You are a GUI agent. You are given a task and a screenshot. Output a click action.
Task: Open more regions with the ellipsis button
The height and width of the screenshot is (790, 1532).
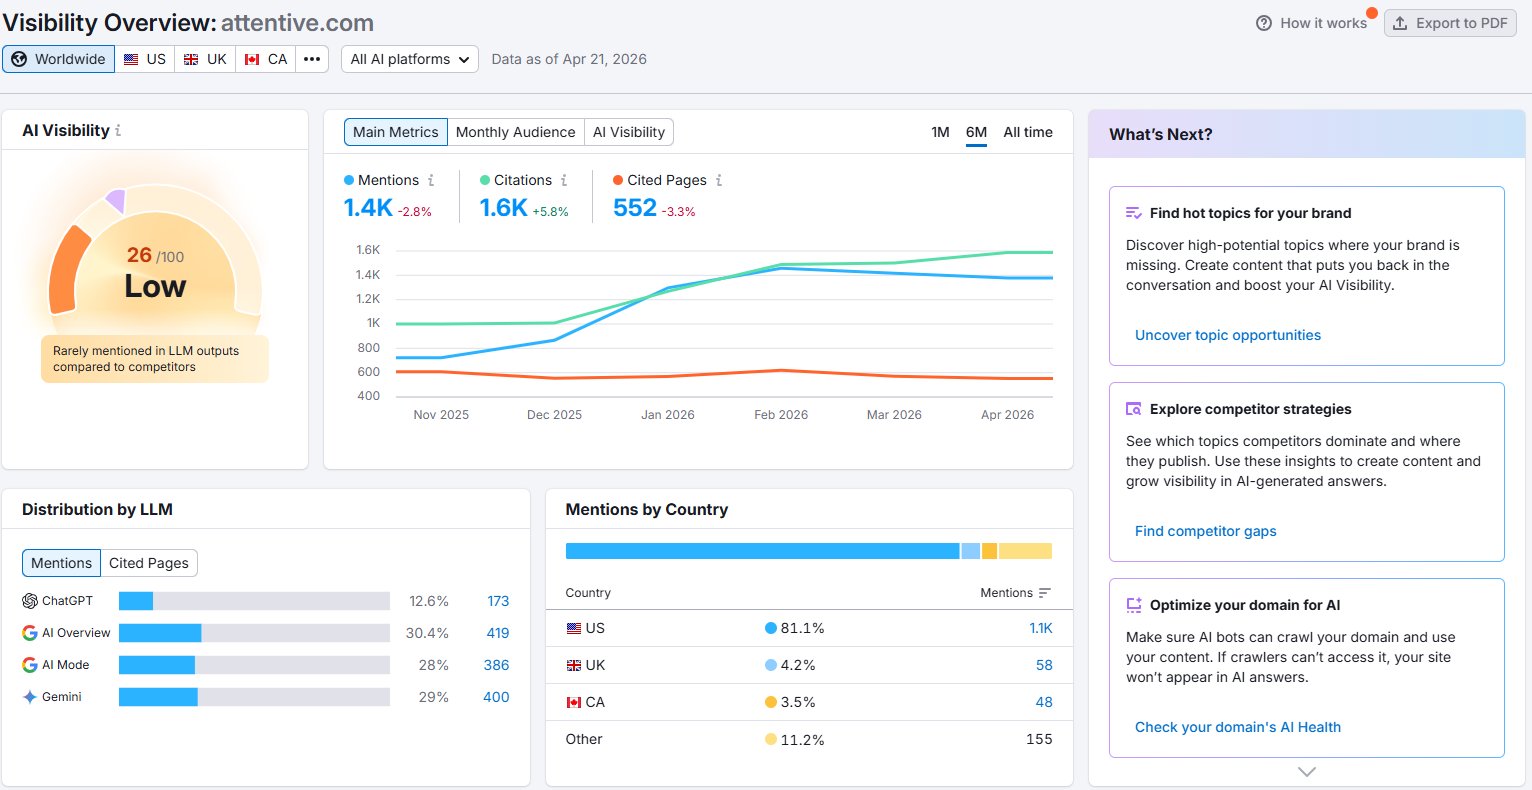(x=312, y=59)
